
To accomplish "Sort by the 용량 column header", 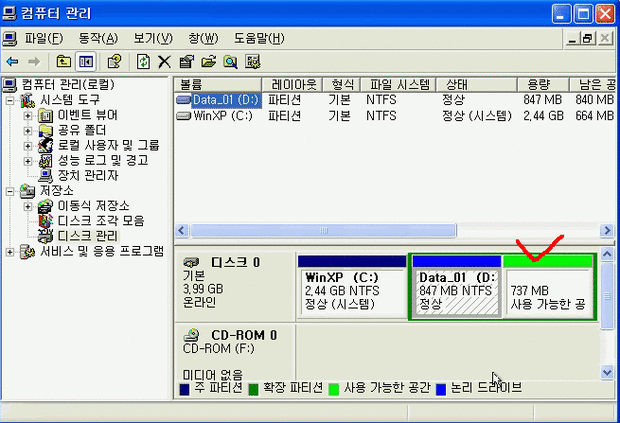I will pos(543,84).
